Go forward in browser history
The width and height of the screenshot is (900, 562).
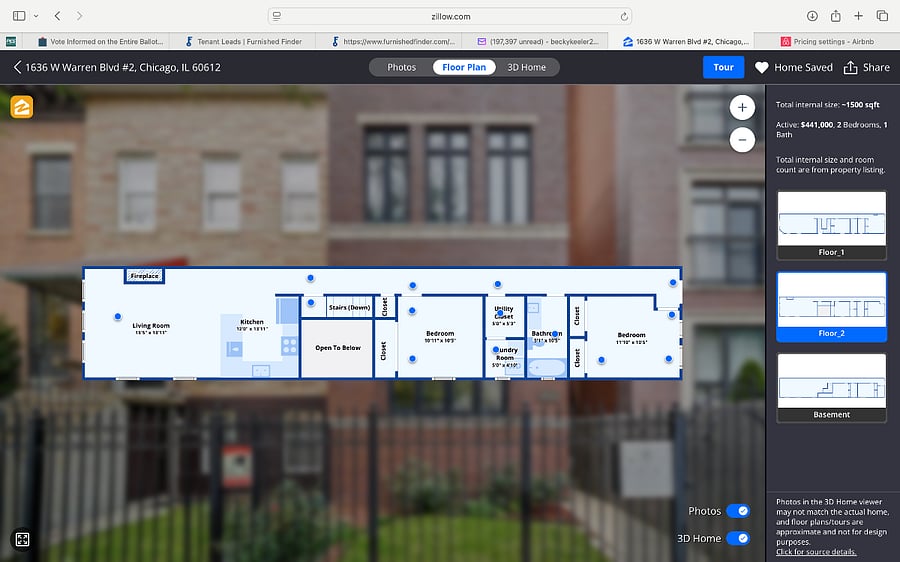pyautogui.click(x=79, y=16)
